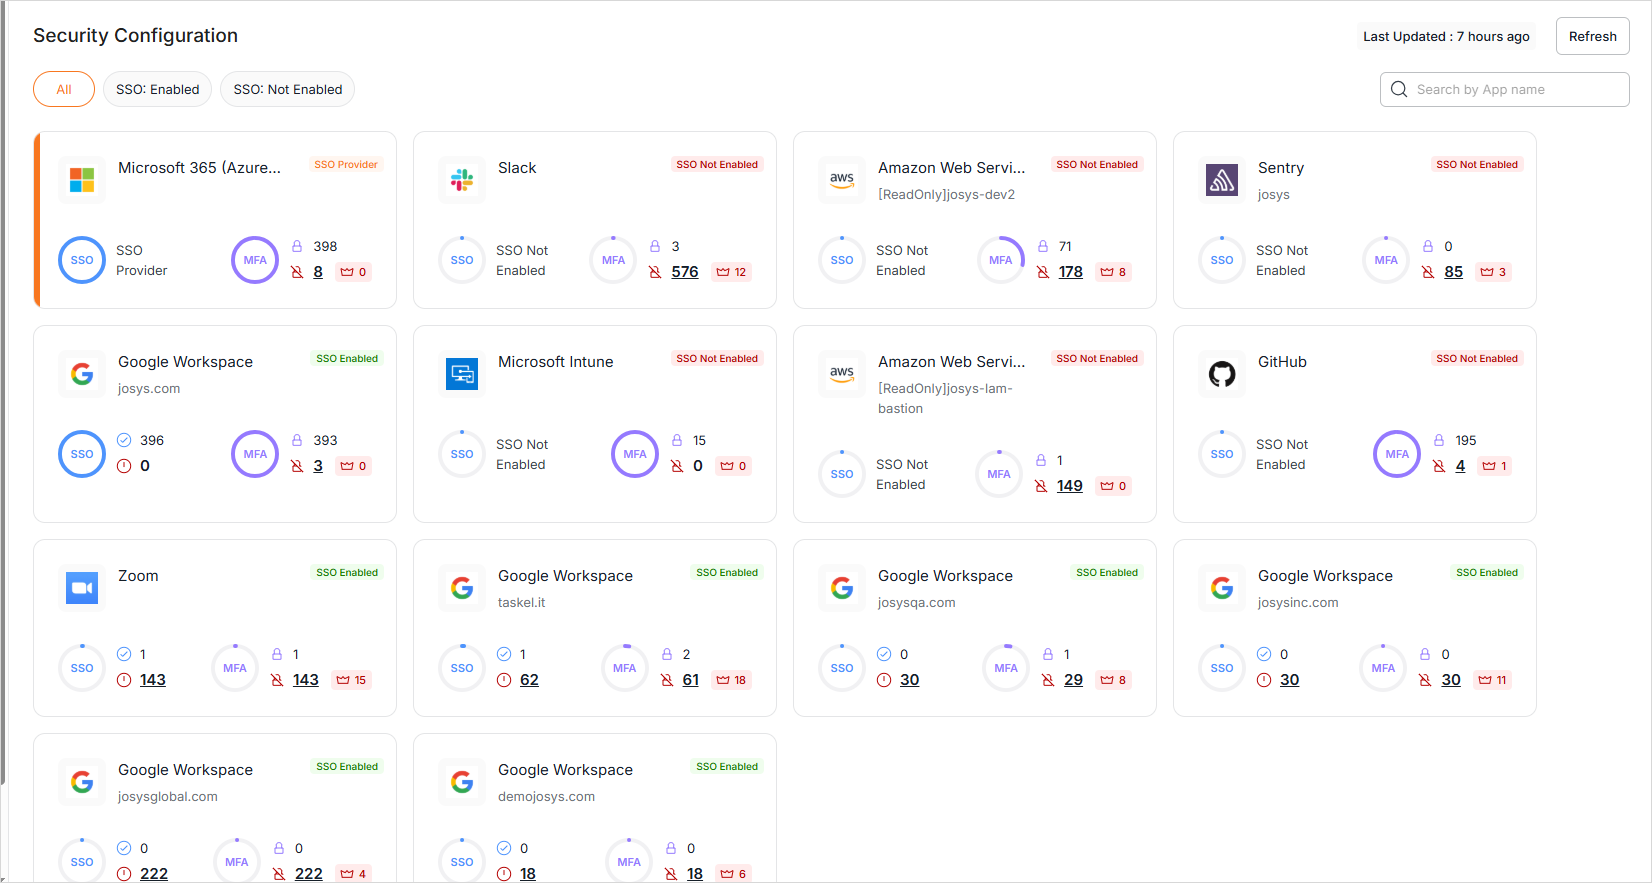
Task: Filter by SSO: Not Enabled
Action: 288,89
